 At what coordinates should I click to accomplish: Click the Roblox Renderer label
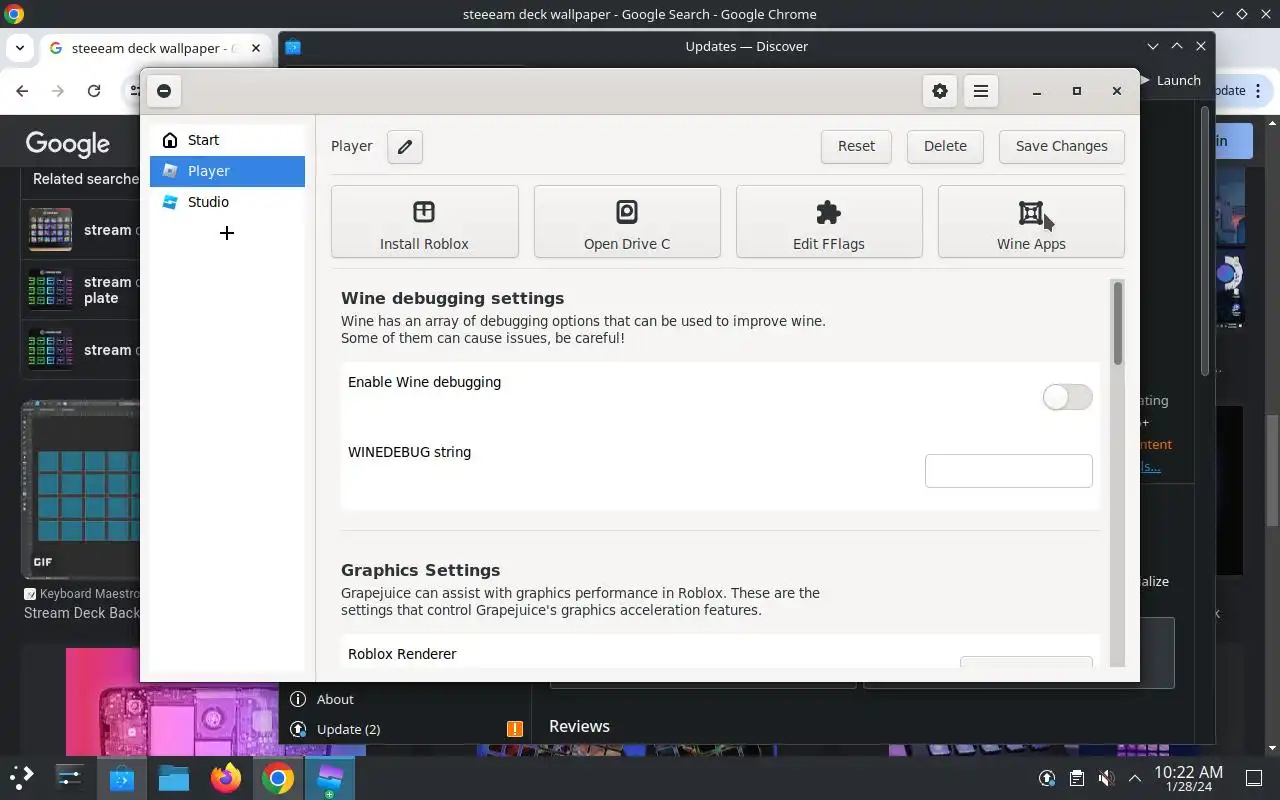[x=402, y=654]
